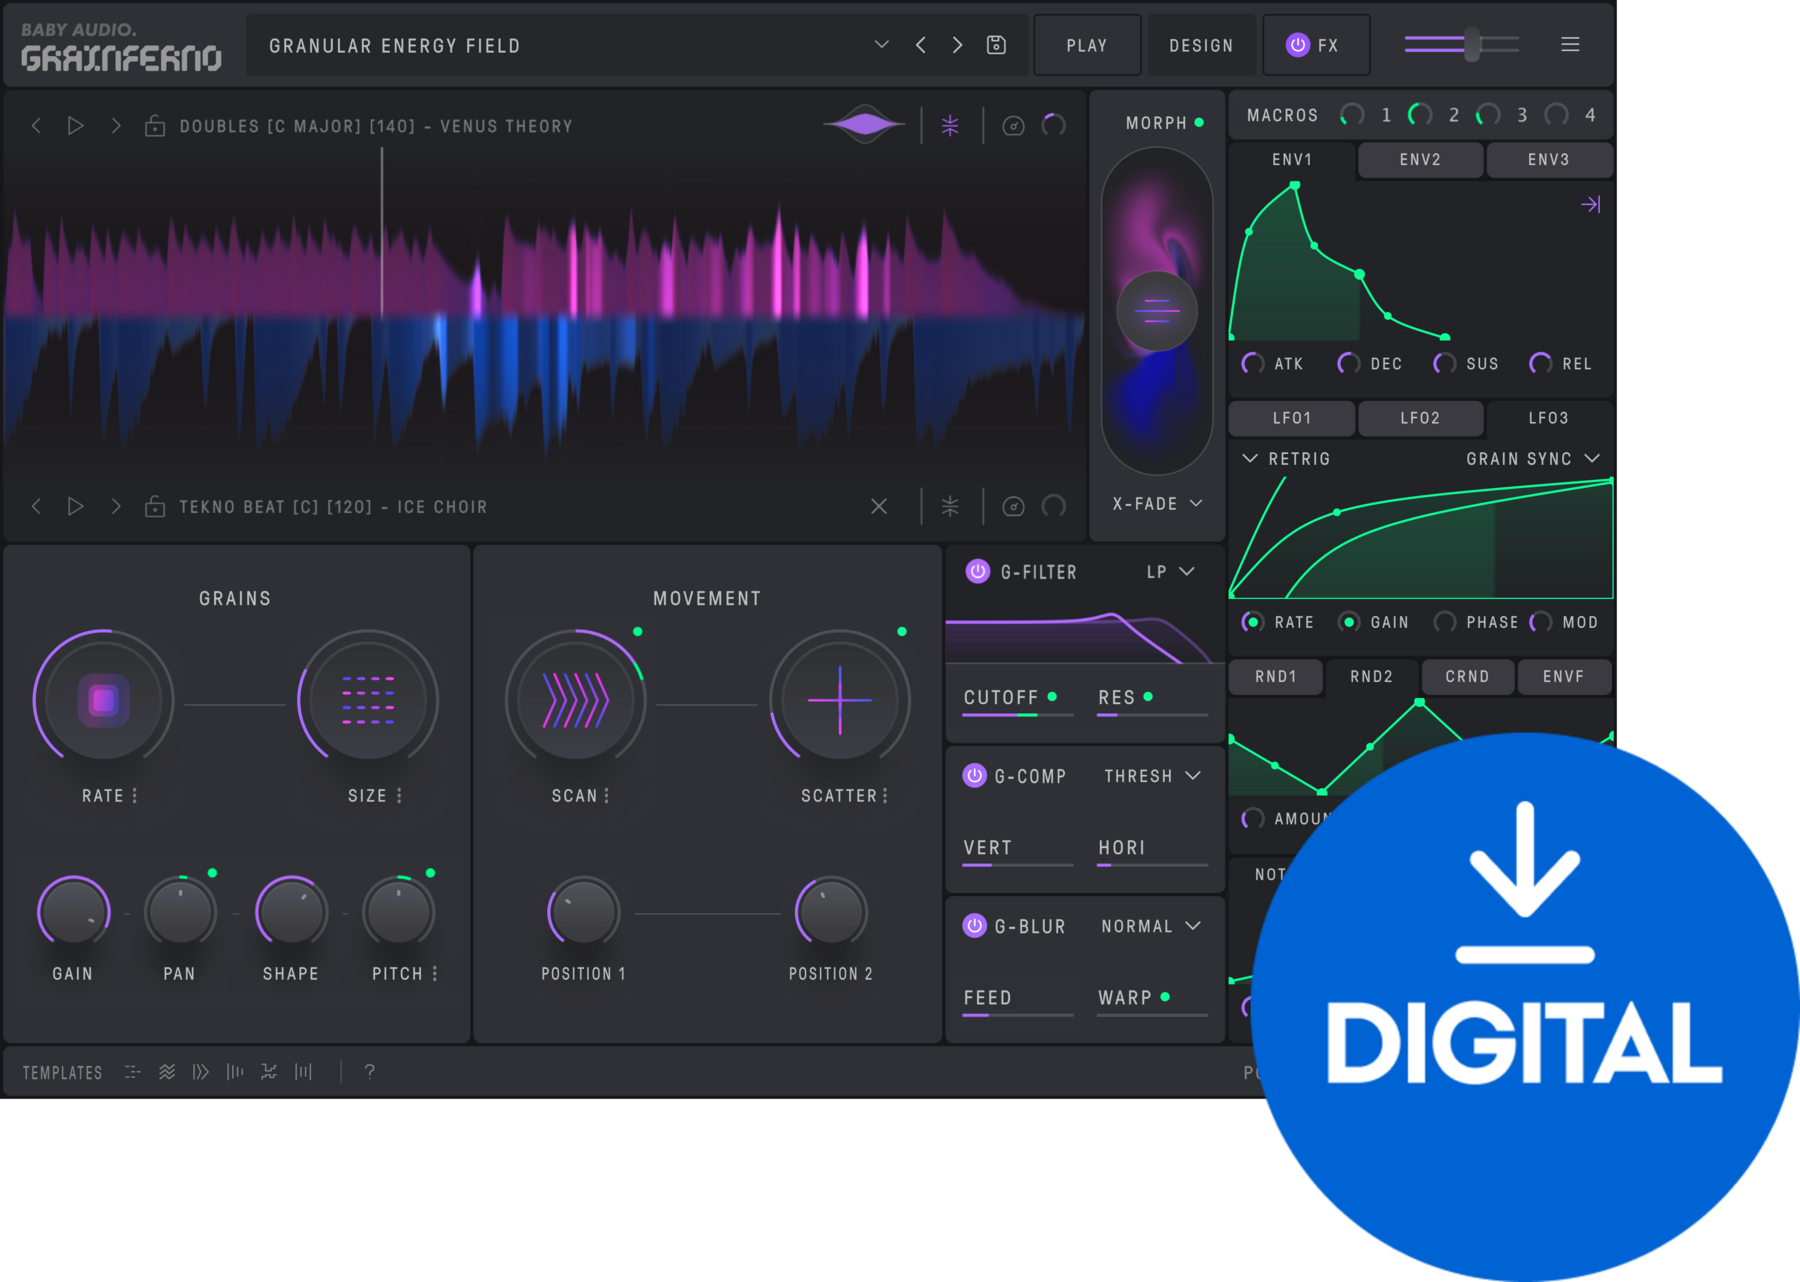Load previous sample for Tekno Beat layer
This screenshot has width=1800, height=1282.
coord(37,506)
